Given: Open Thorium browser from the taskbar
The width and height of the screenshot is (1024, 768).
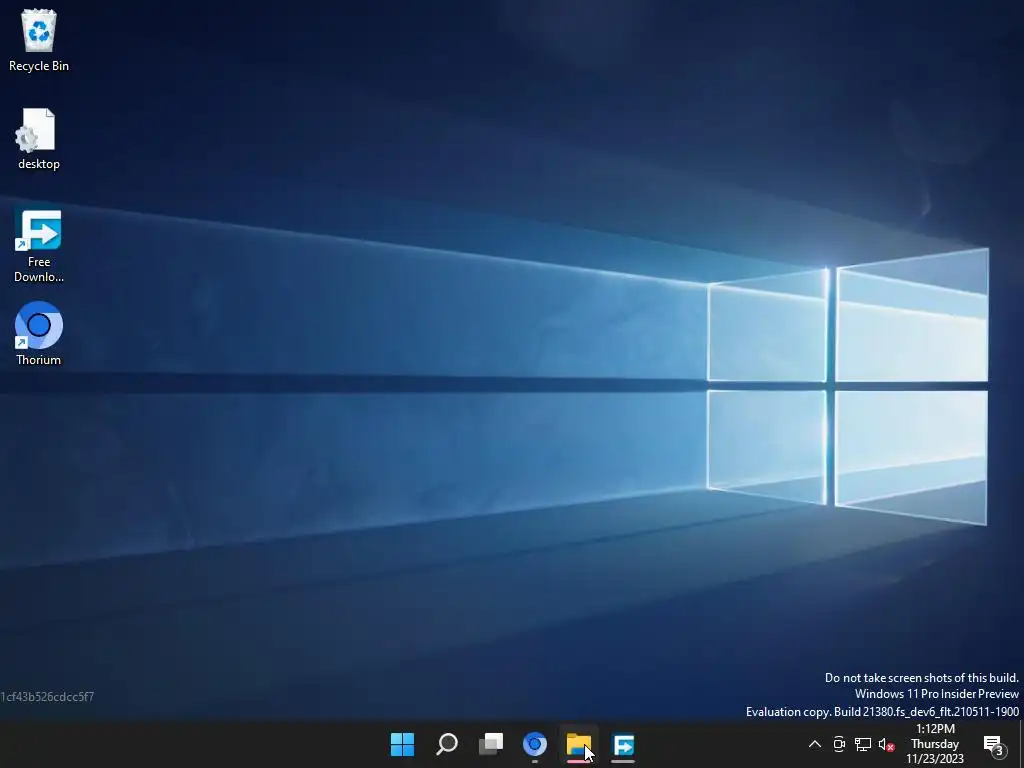Looking at the screenshot, I should (535, 744).
